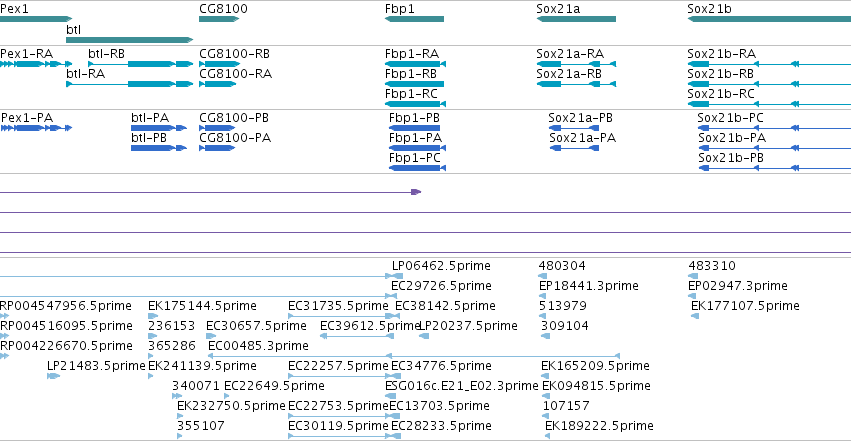Click EST EK175144.5prime

(x=153, y=316)
